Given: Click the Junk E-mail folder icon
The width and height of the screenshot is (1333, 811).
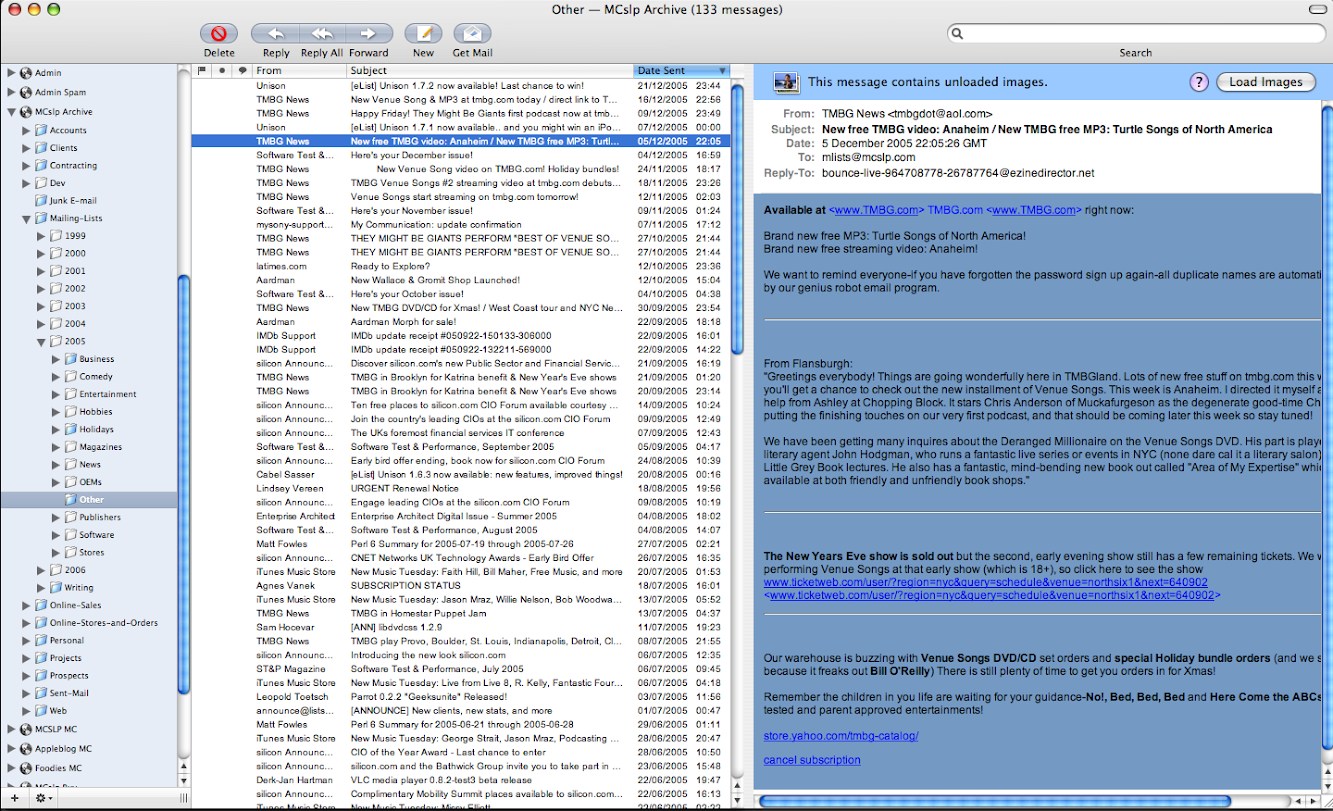Looking at the screenshot, I should pos(41,200).
